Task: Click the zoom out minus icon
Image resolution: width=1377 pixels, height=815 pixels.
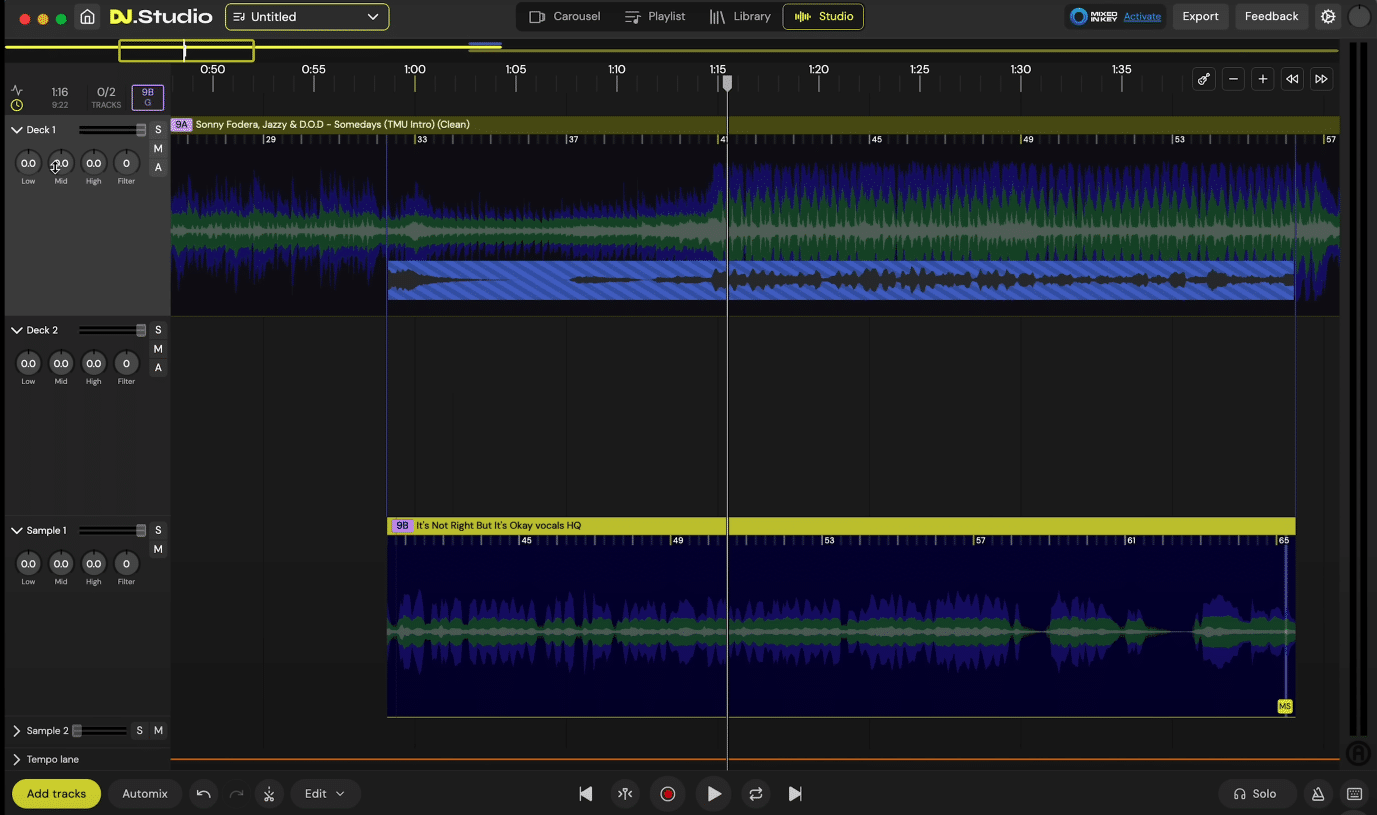Action: [1233, 79]
